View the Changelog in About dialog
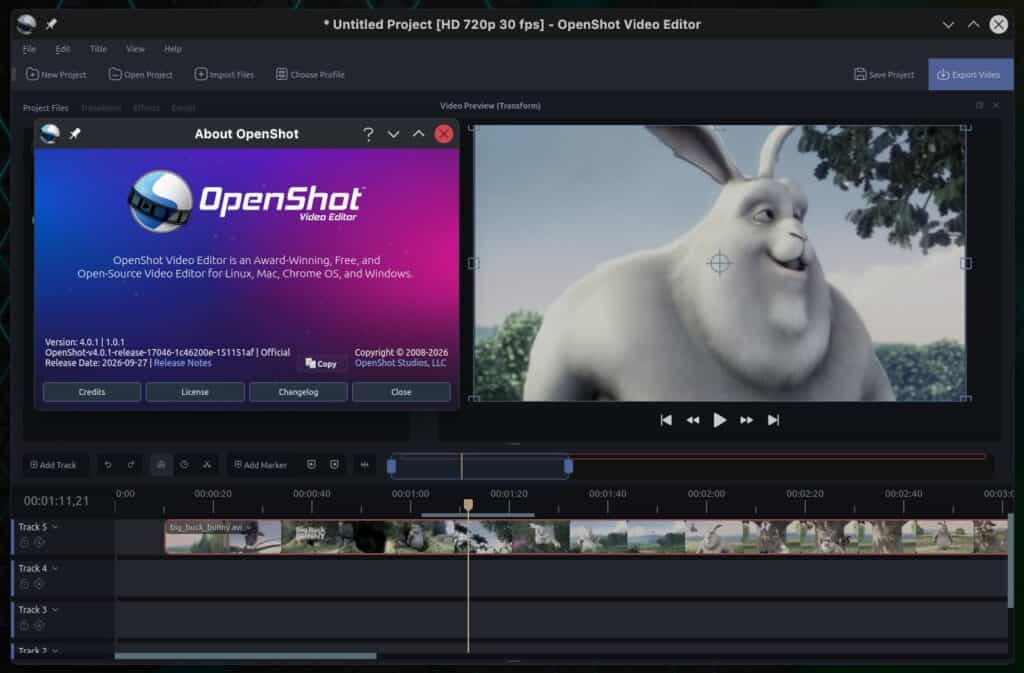The image size is (1024, 673). (x=298, y=392)
